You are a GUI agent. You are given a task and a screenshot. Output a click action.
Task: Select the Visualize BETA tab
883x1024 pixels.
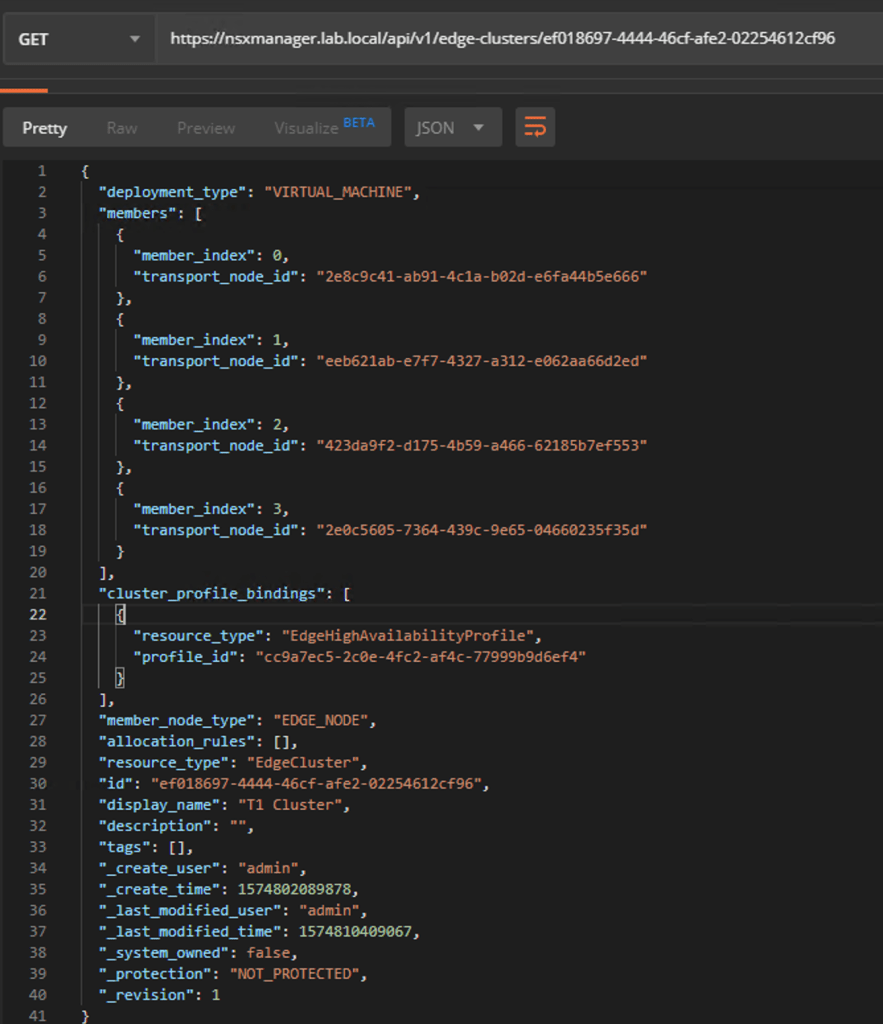click(324, 127)
